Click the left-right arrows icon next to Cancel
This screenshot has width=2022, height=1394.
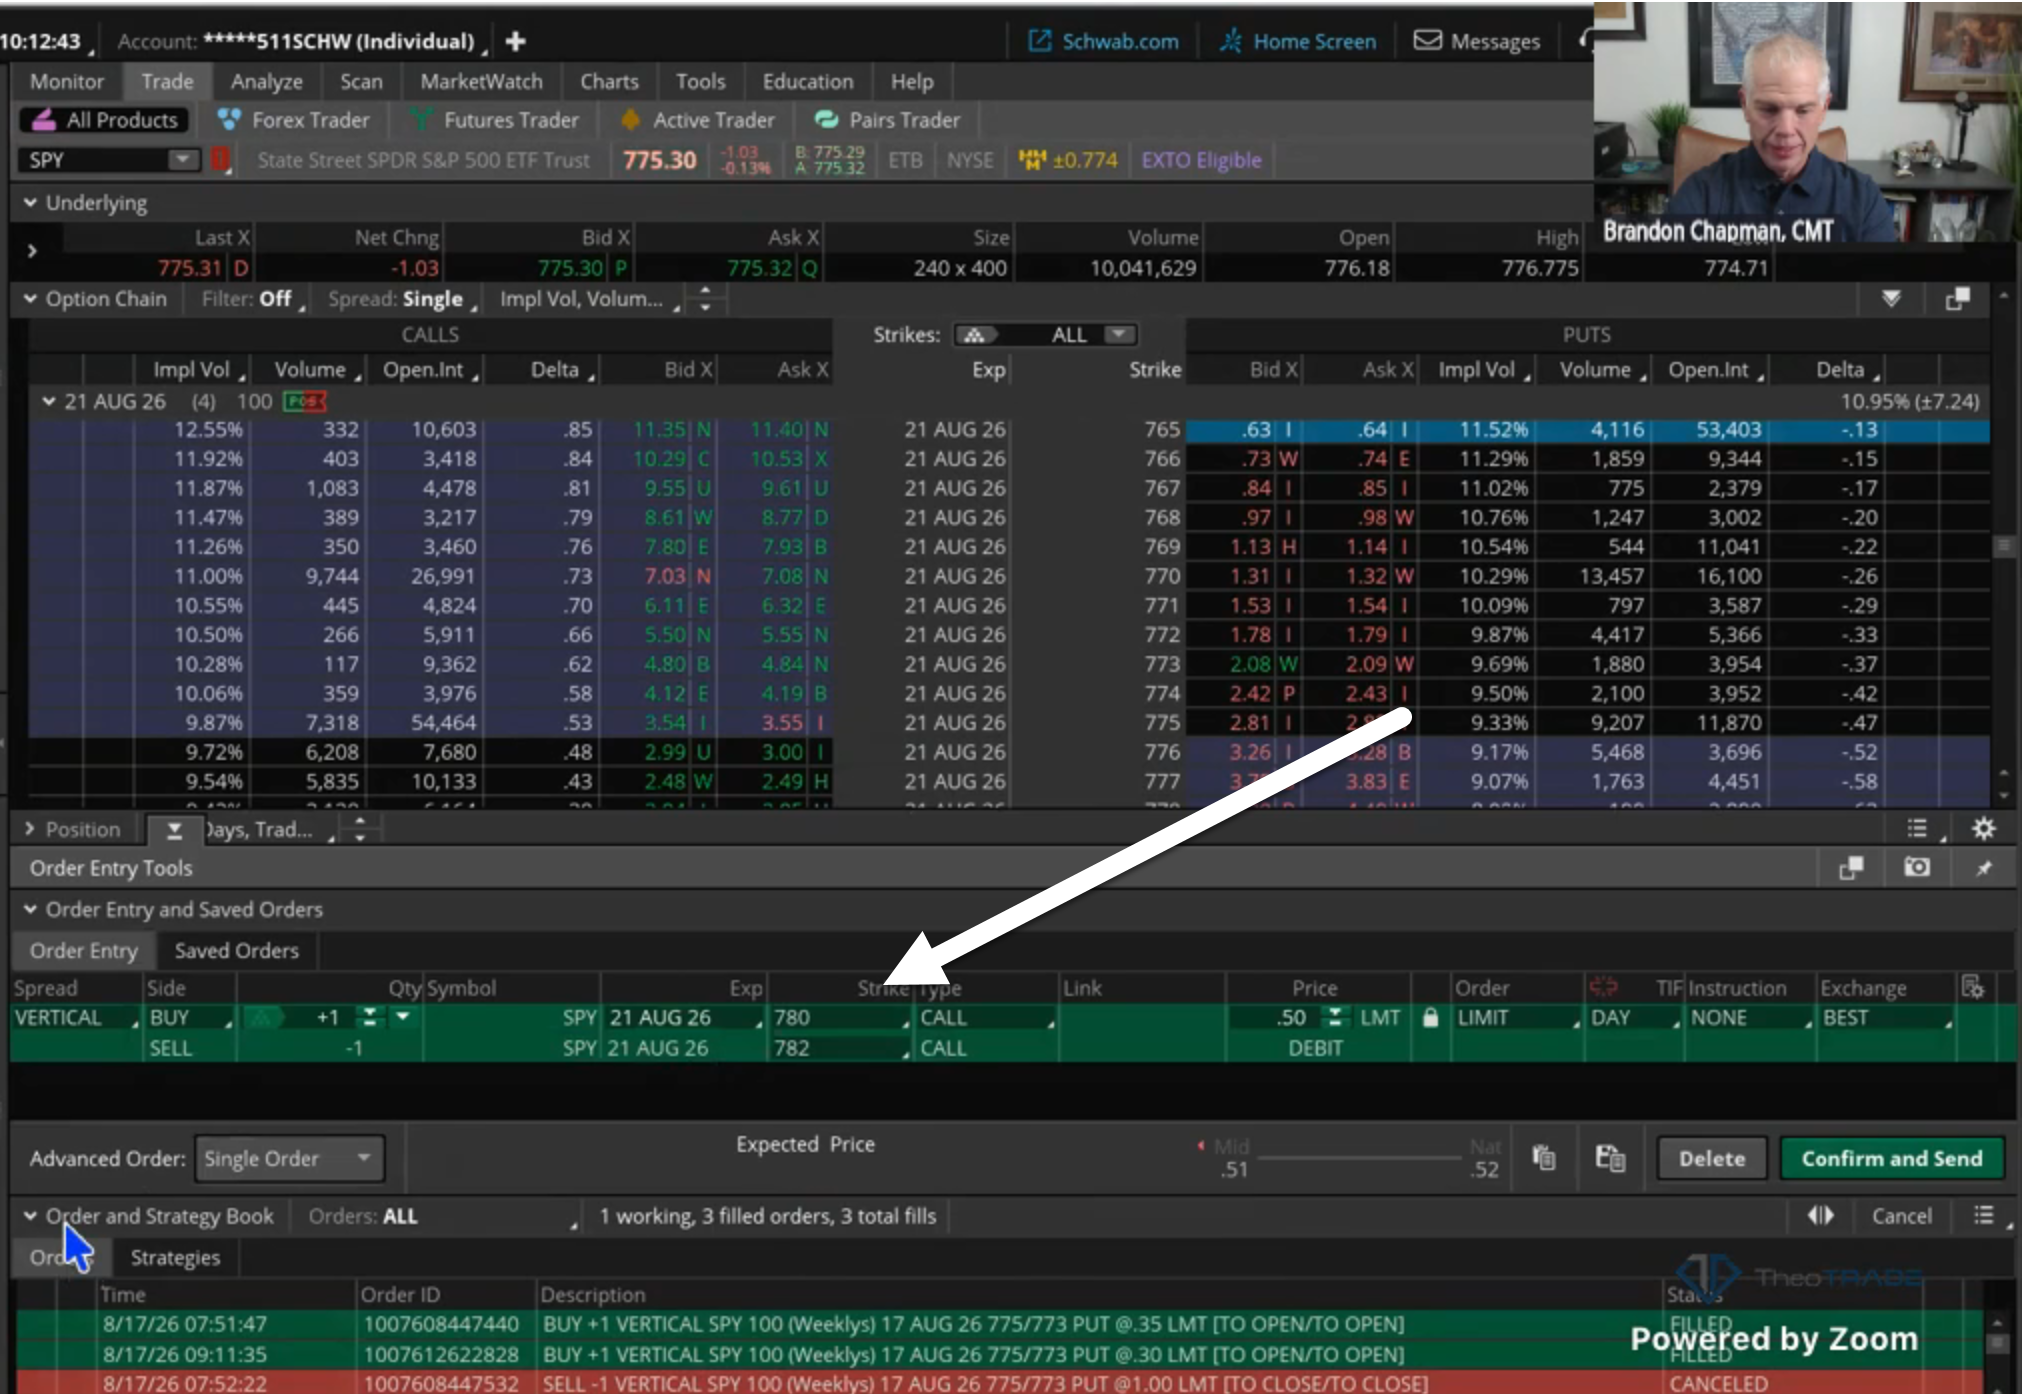(1821, 1215)
